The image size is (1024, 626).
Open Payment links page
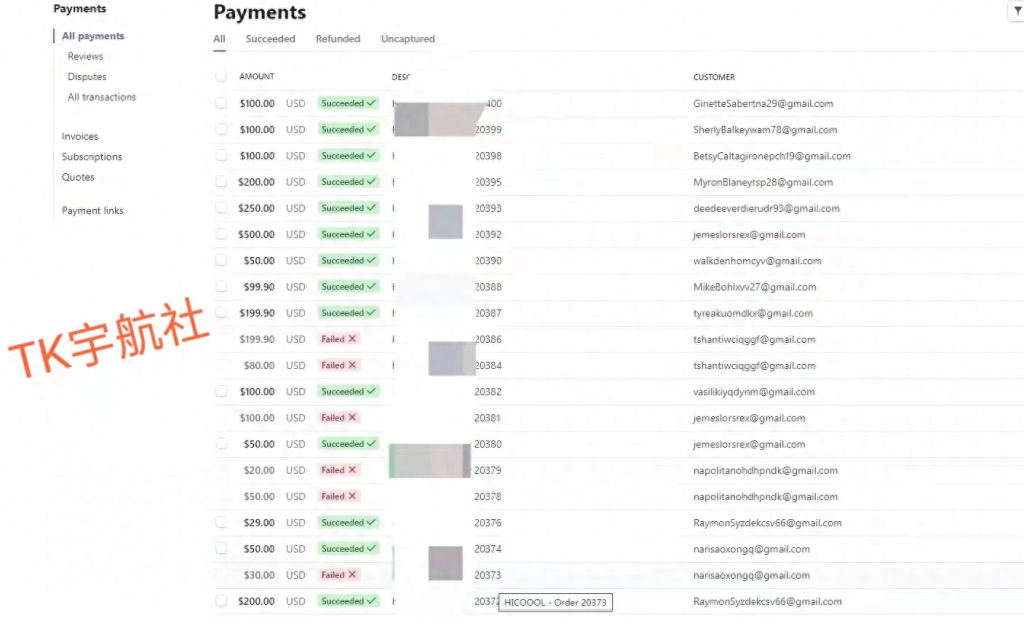pyautogui.click(x=92, y=210)
